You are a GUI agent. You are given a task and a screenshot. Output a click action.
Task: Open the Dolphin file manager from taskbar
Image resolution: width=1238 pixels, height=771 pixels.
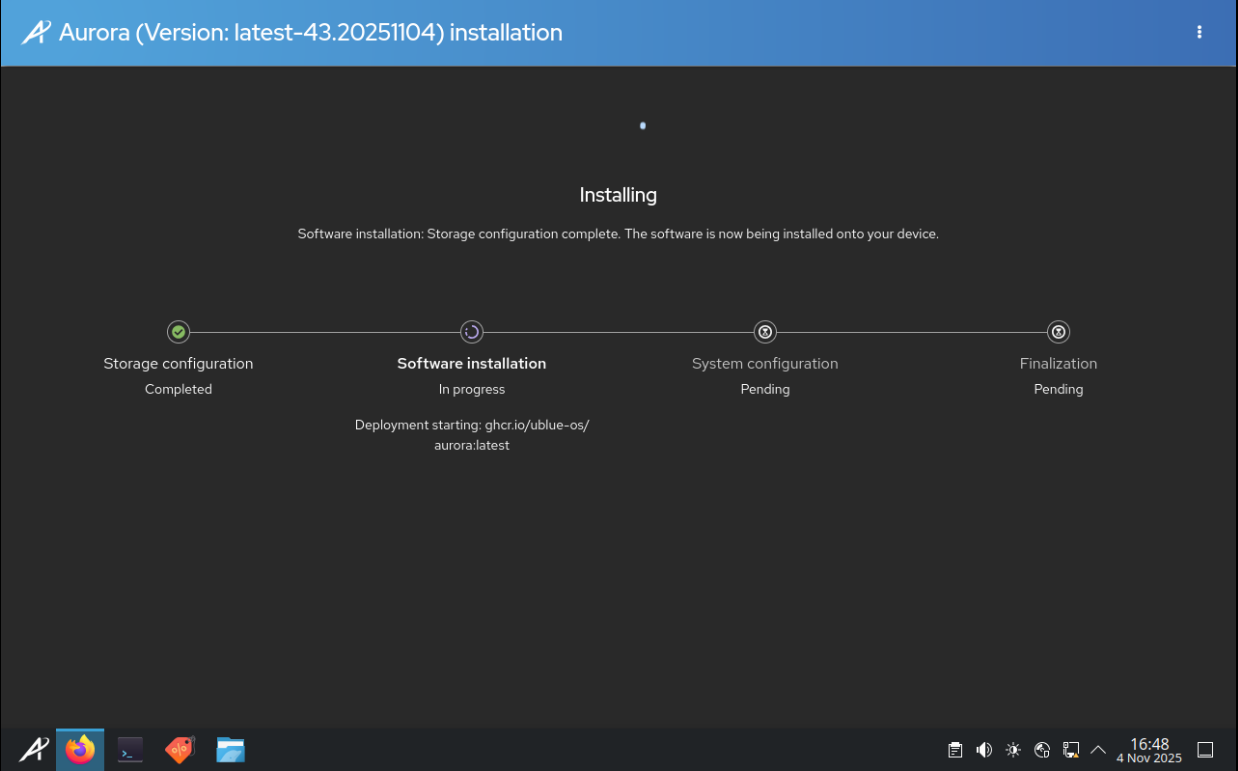230,749
